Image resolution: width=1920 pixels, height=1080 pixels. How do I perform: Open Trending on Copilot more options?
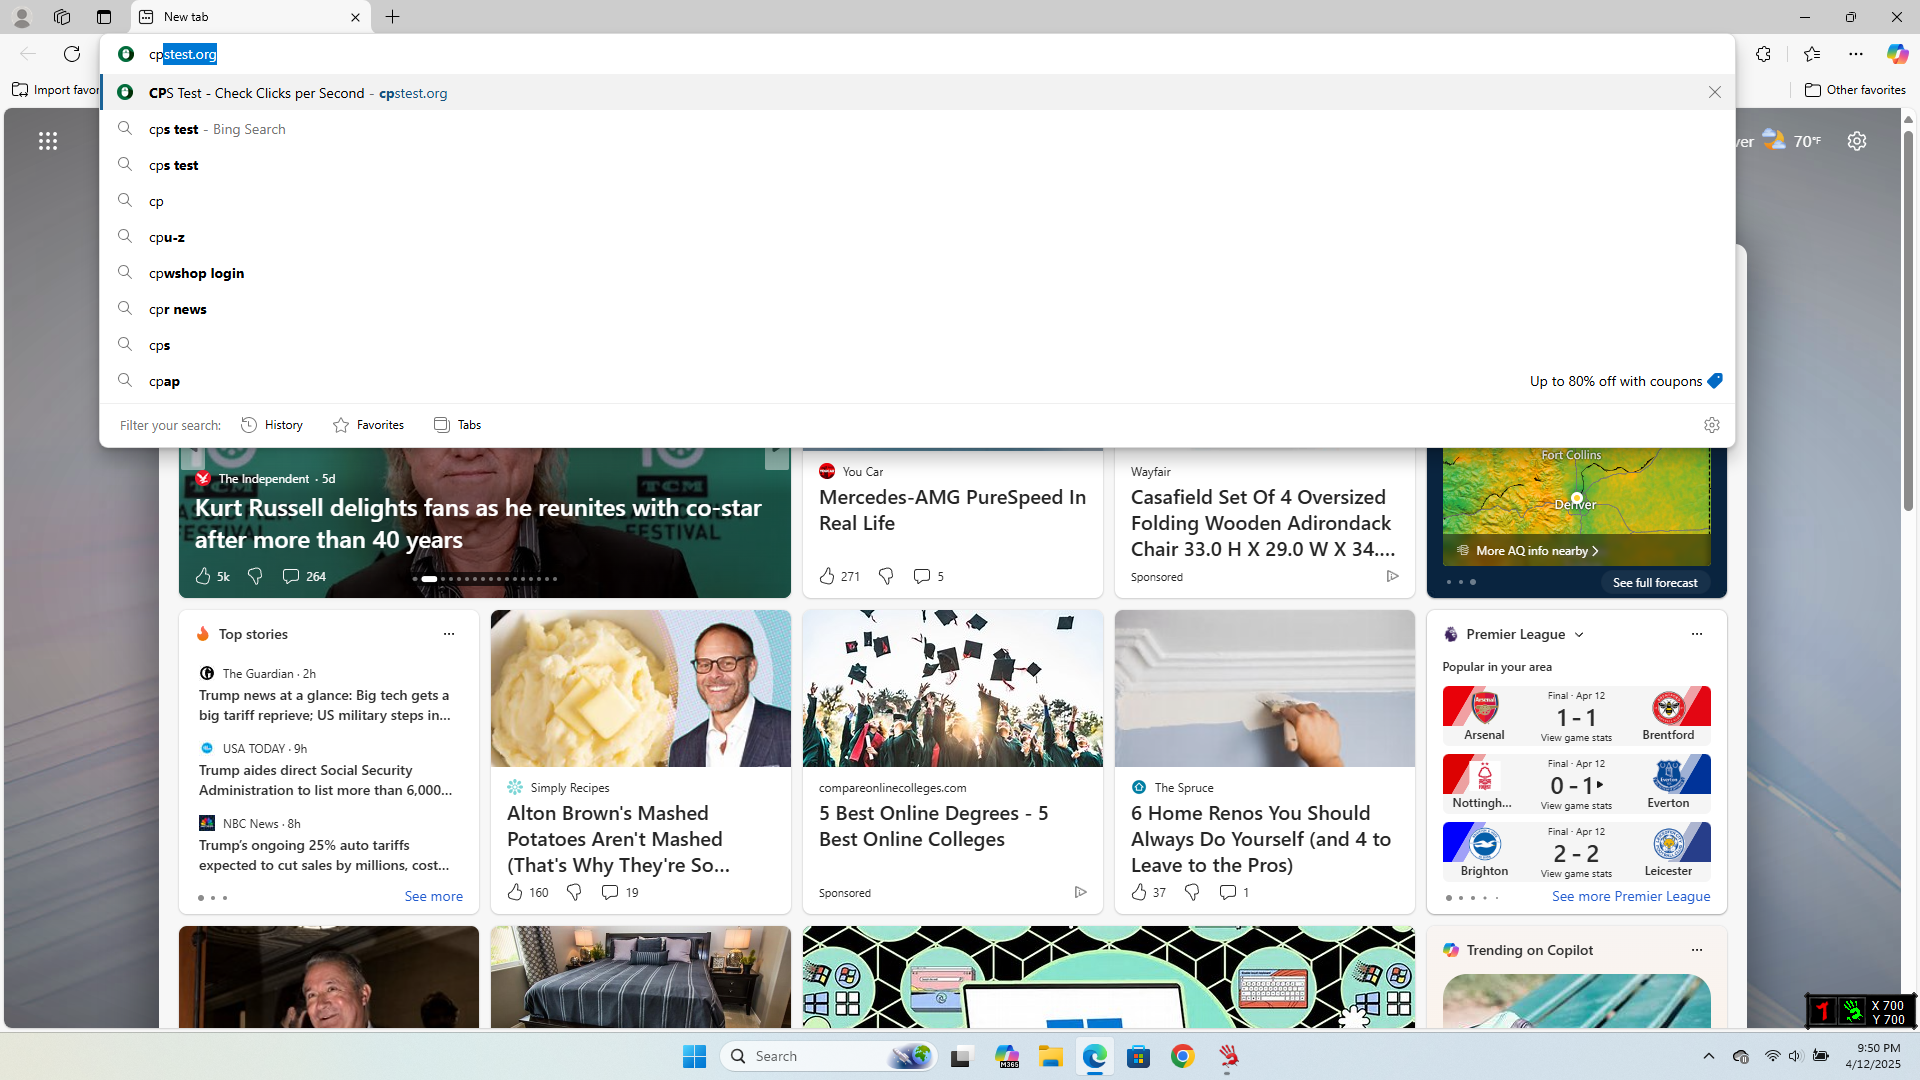pos(1696,950)
